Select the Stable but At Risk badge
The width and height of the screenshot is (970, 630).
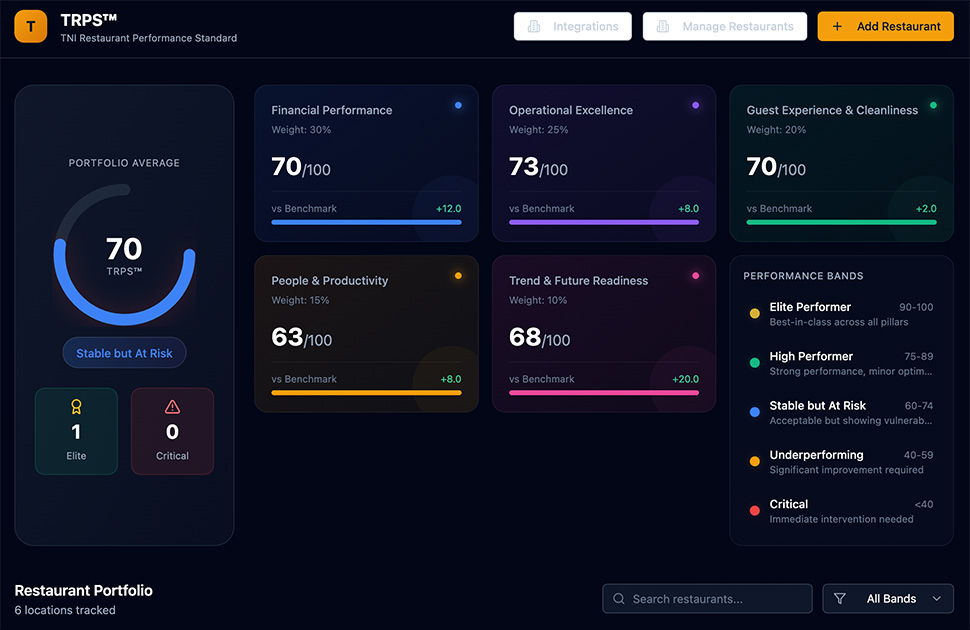tap(124, 353)
